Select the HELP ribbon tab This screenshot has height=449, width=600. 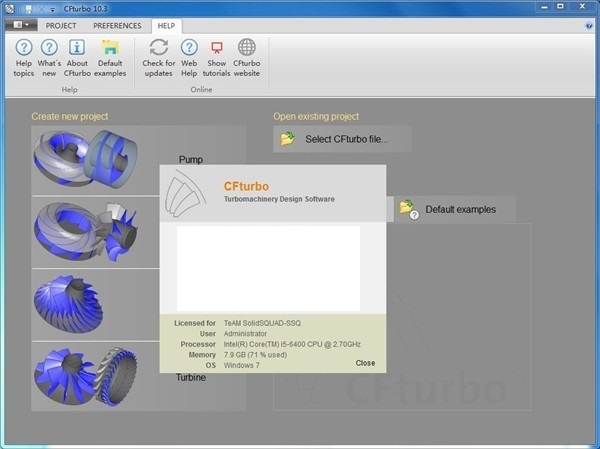pos(167,25)
